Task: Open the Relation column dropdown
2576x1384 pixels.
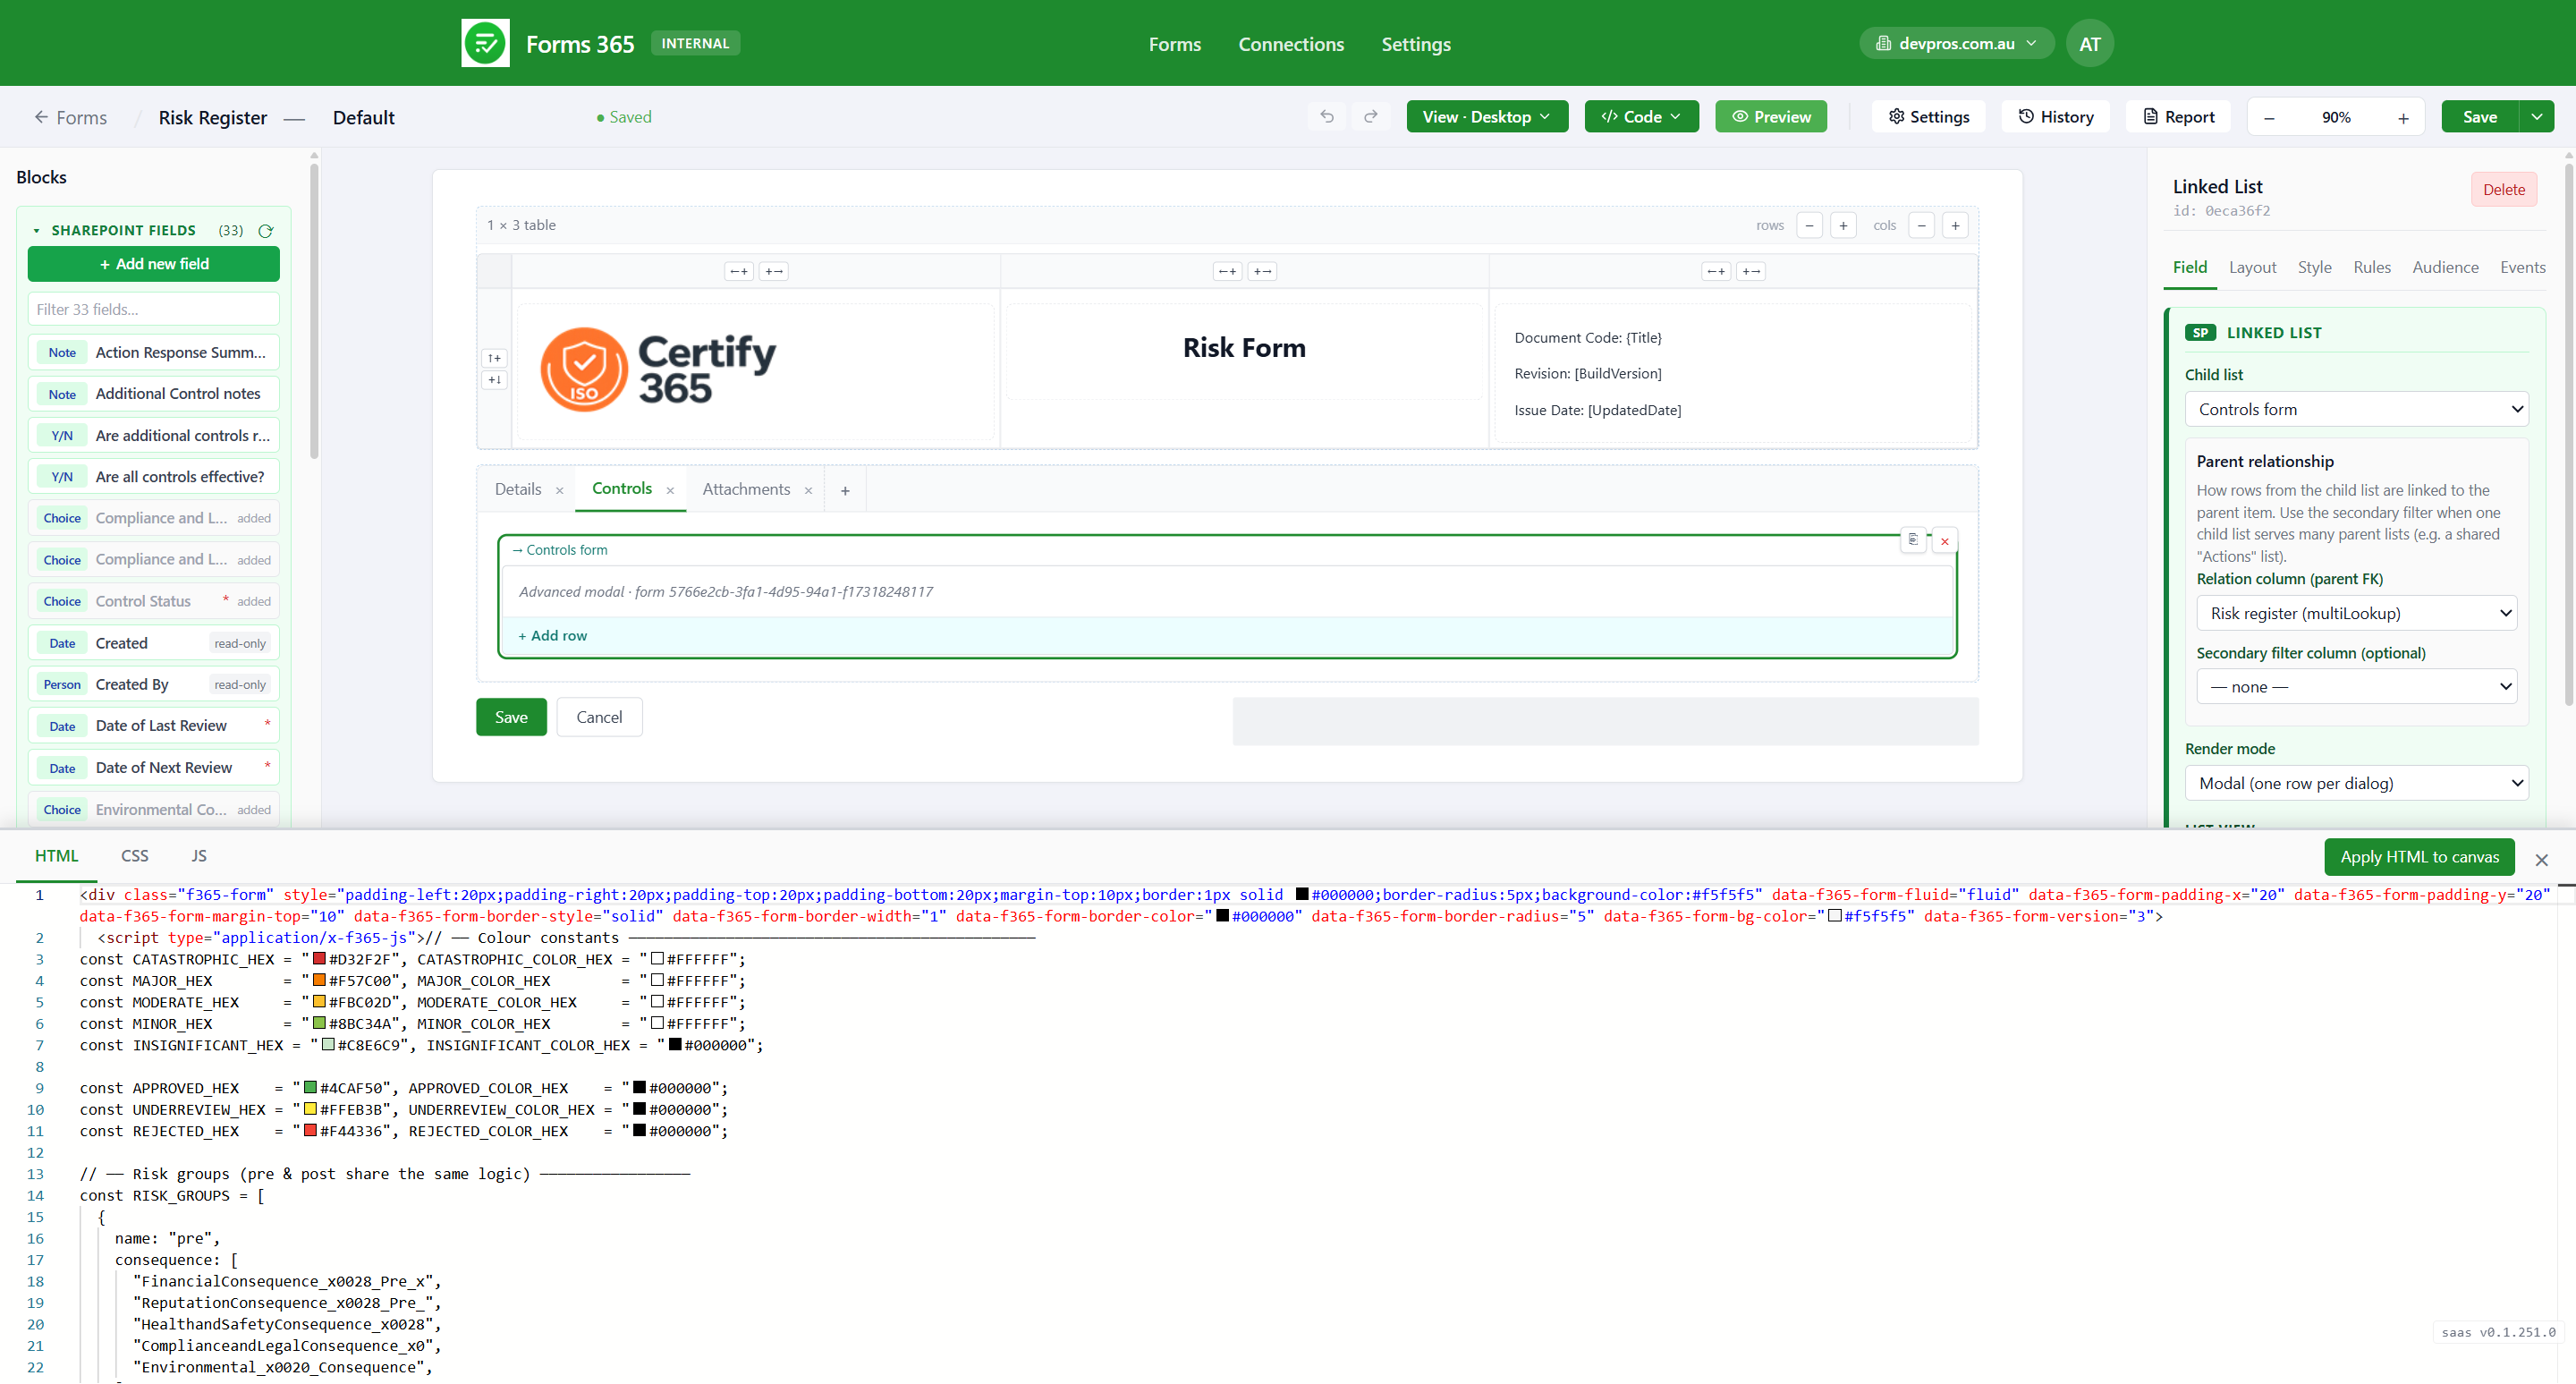Action: click(x=2356, y=613)
